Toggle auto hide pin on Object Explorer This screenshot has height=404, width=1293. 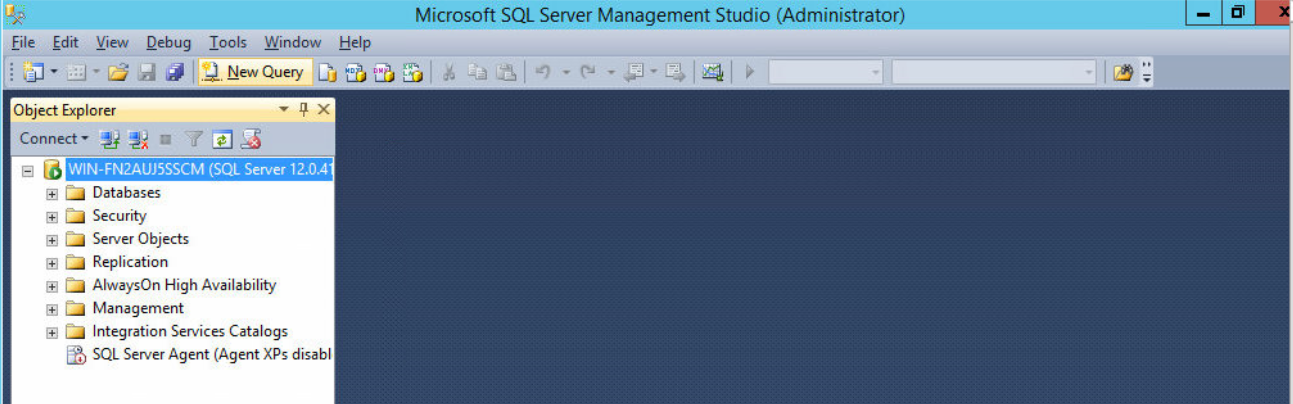[304, 110]
